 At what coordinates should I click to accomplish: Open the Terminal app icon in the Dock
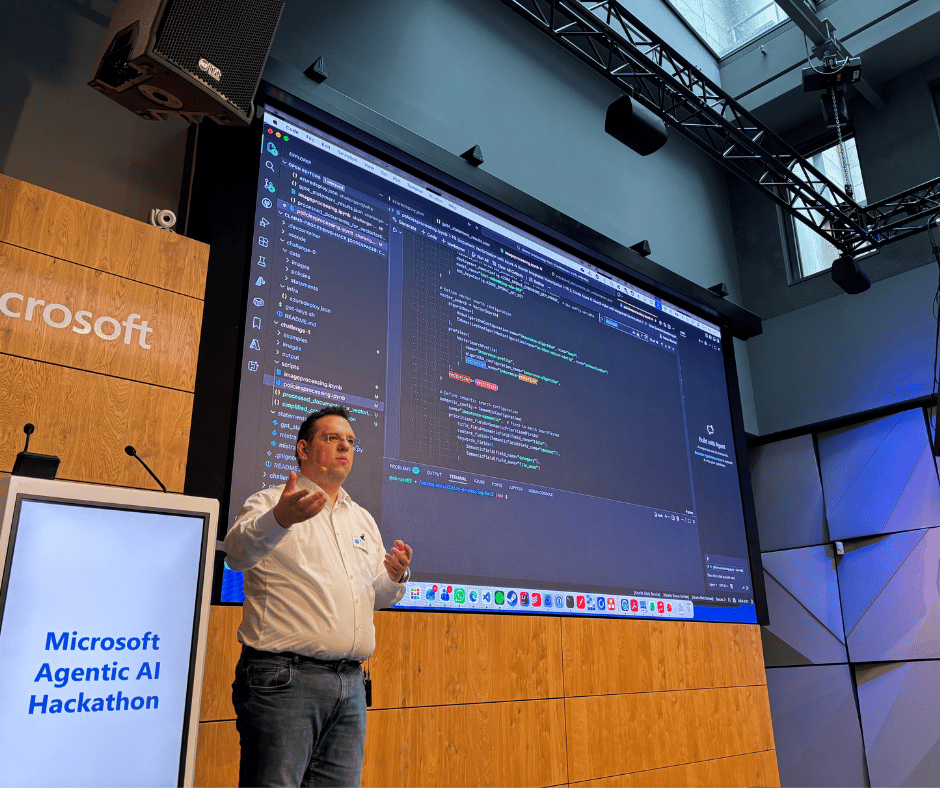[570, 601]
